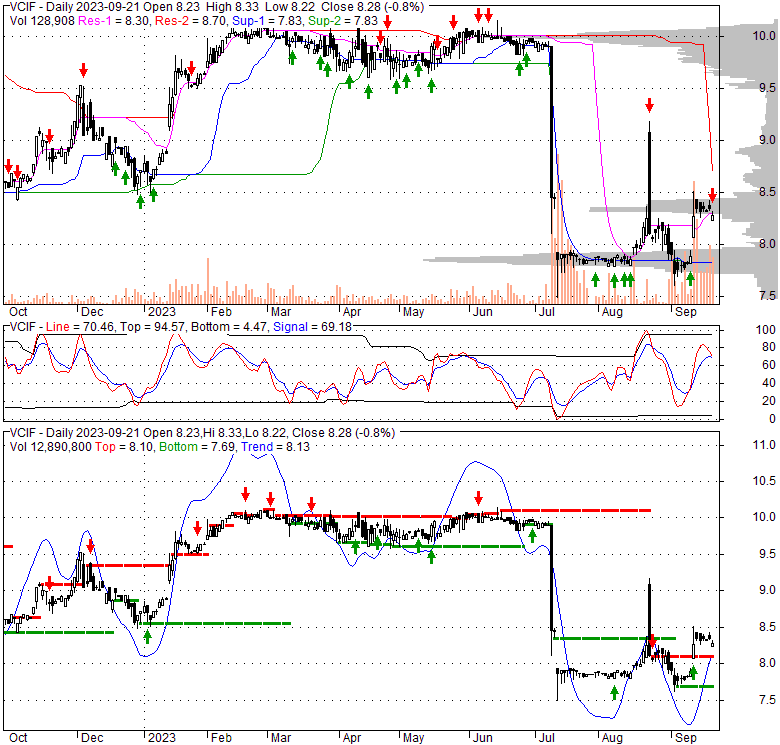Click 'Dec' on the top chart time axis
This screenshot has width=780, height=745.
point(92,312)
